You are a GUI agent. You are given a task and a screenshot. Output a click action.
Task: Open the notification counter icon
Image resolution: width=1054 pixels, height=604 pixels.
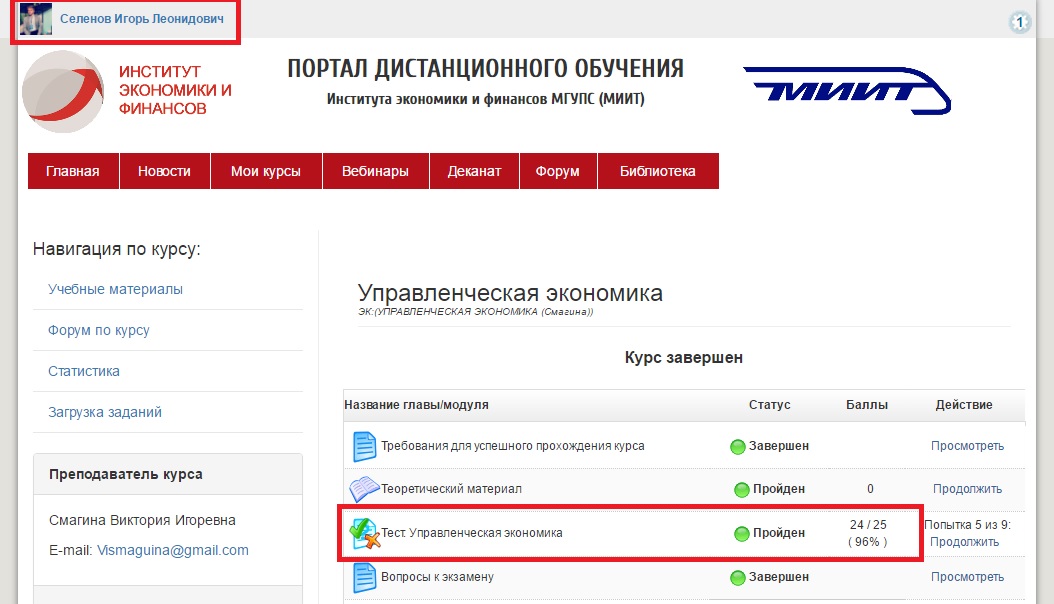(1019, 22)
